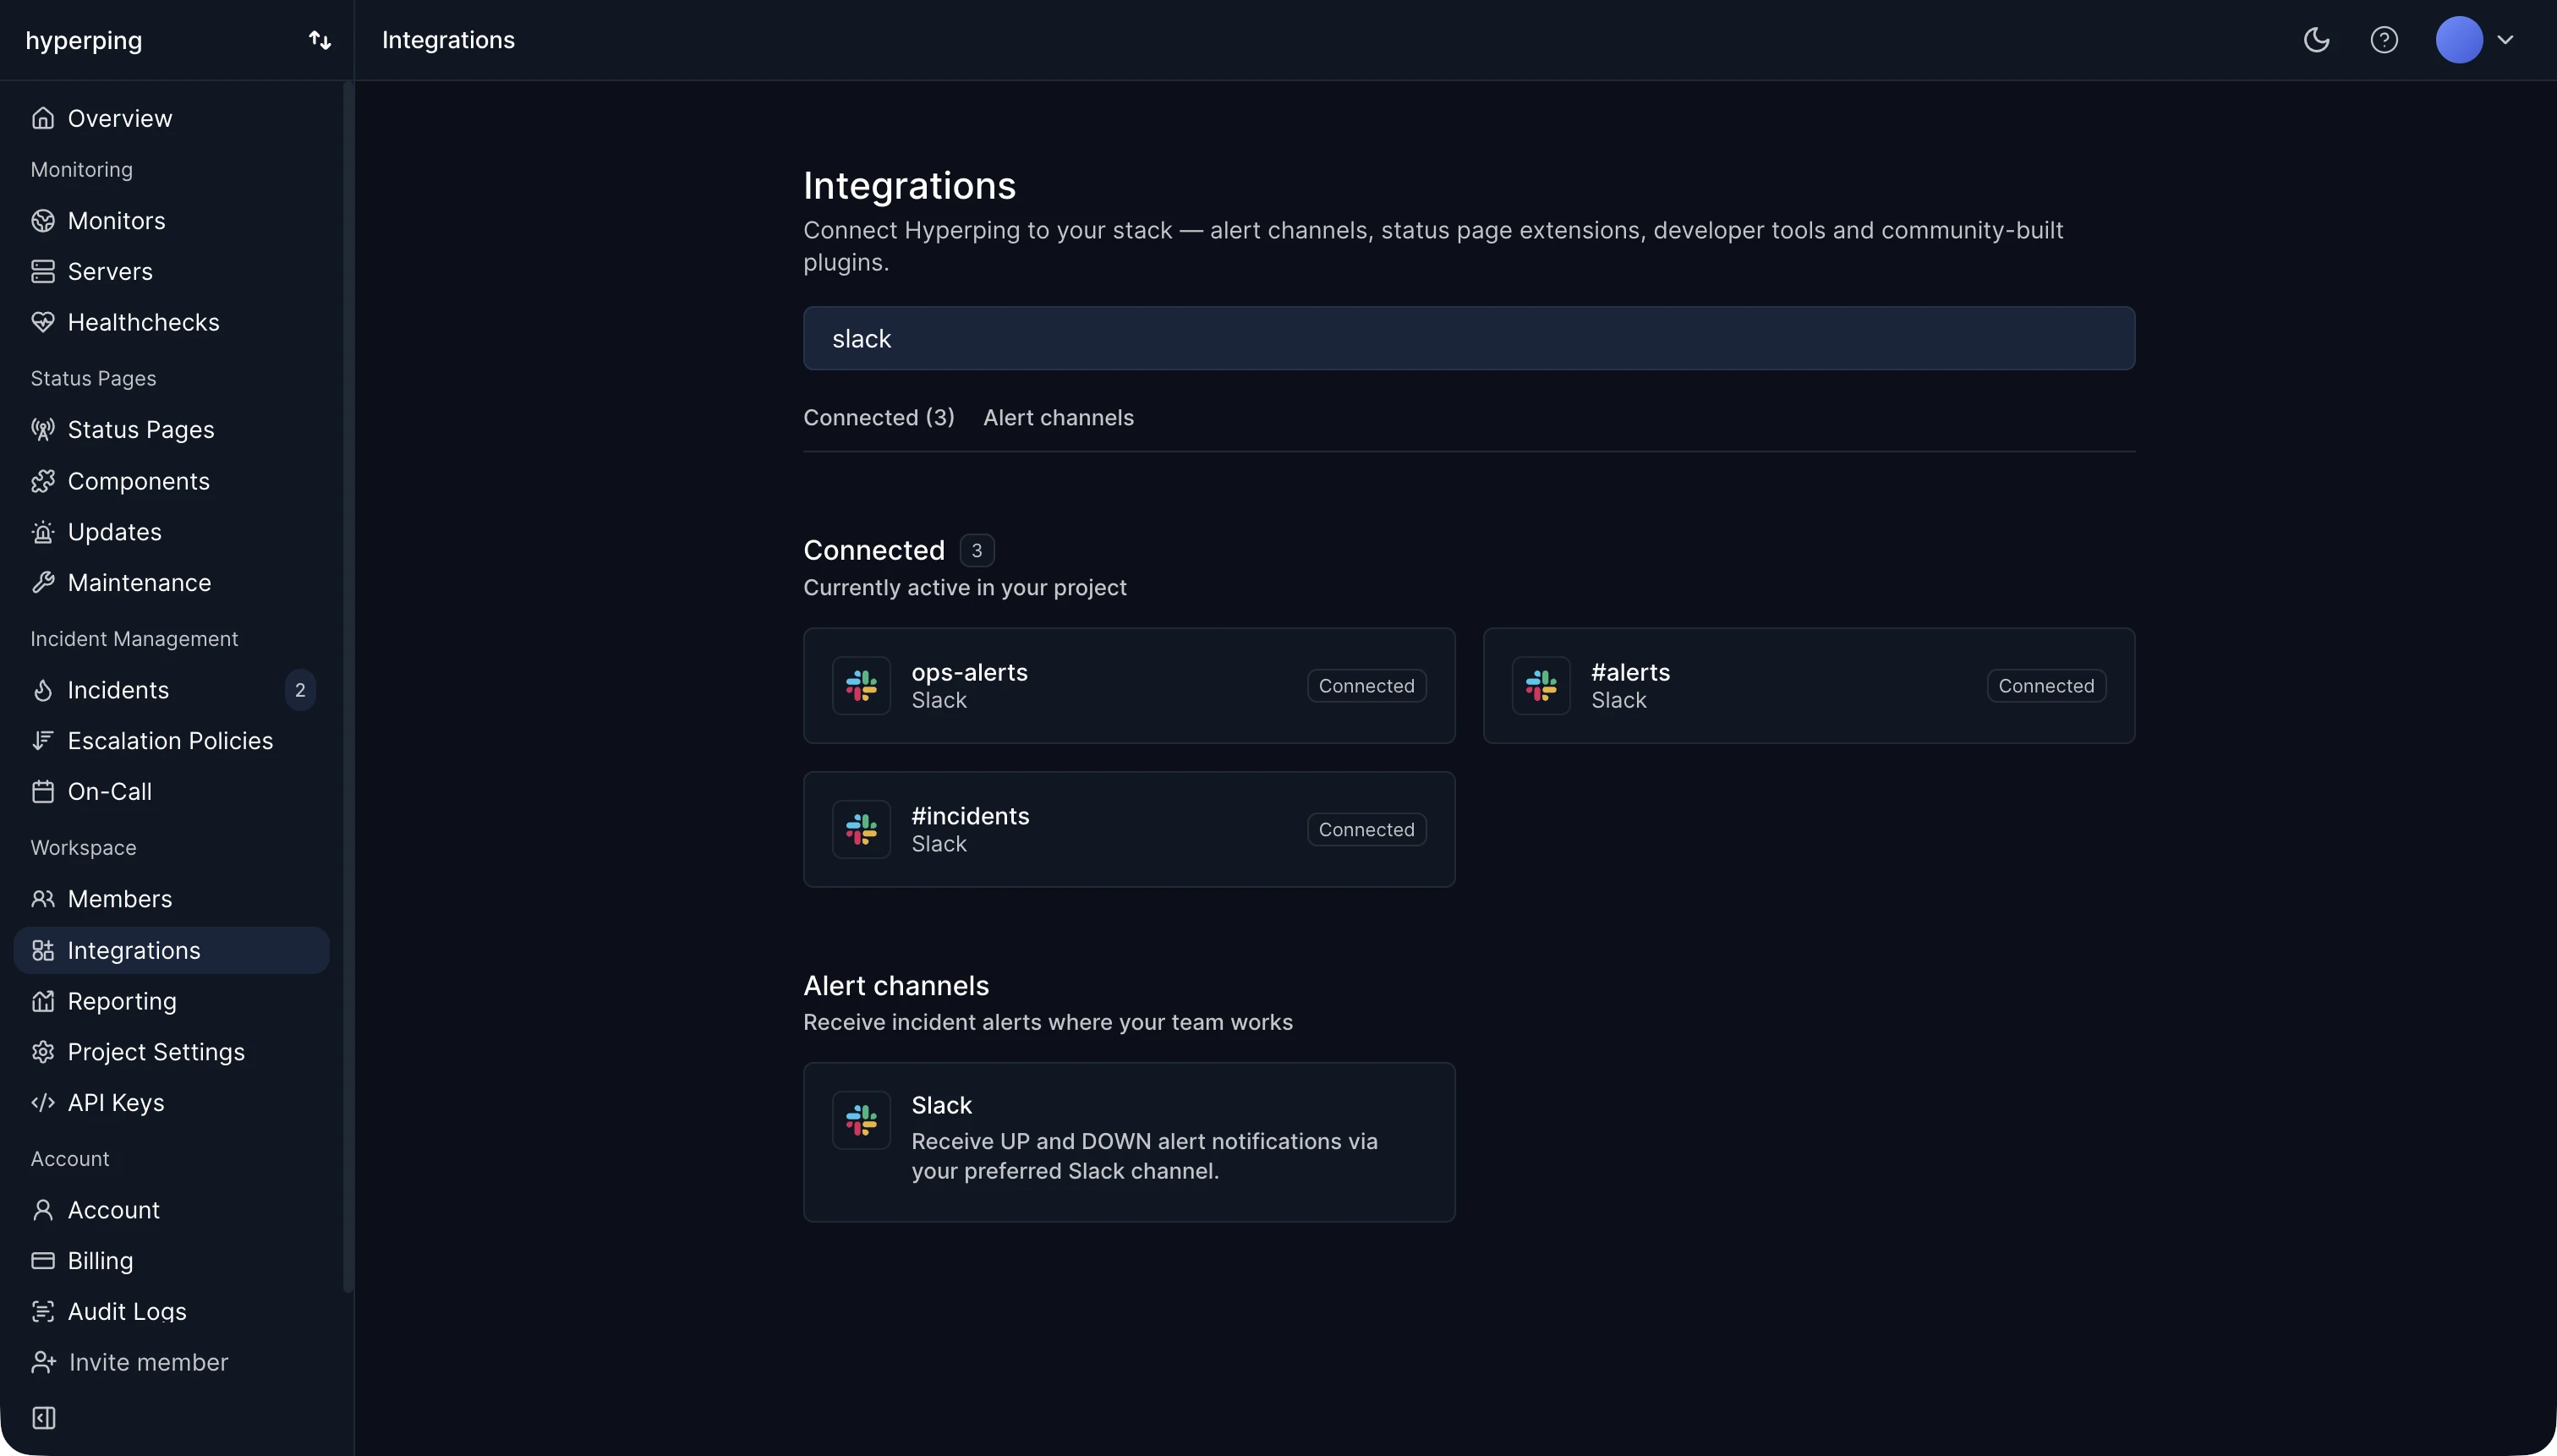Click the Healthchecks heart icon
The width and height of the screenshot is (2557, 1456).
(x=42, y=322)
